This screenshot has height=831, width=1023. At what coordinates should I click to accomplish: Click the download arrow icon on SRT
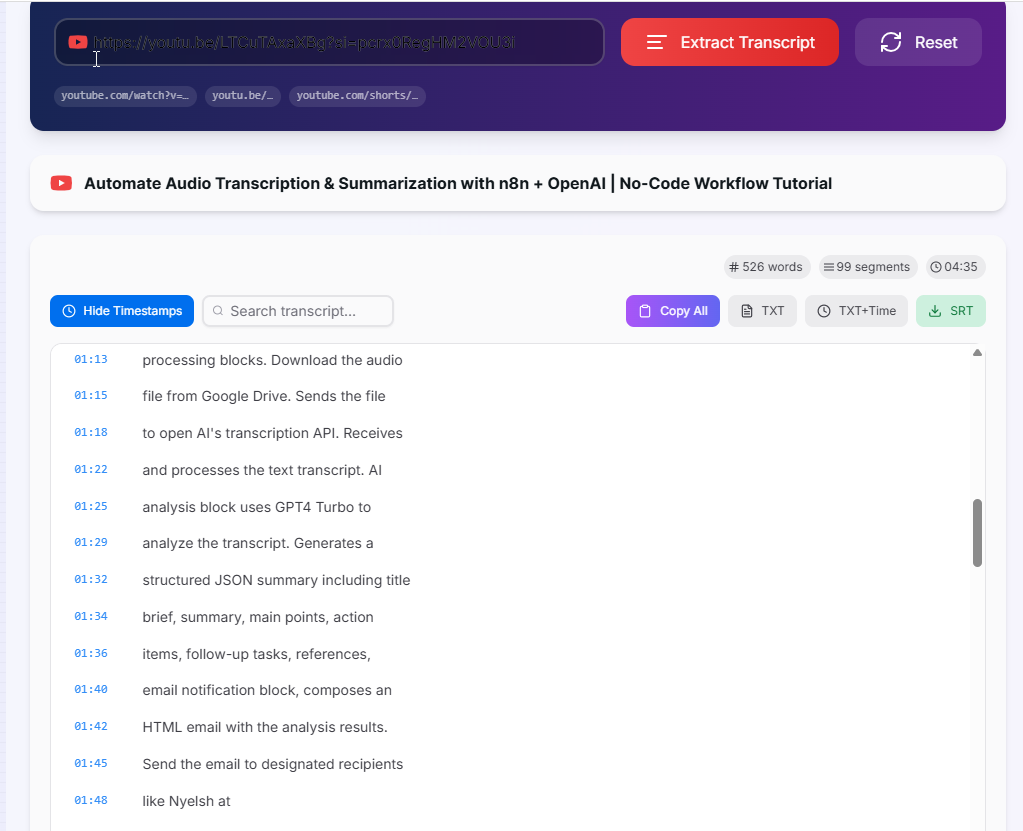(x=935, y=311)
